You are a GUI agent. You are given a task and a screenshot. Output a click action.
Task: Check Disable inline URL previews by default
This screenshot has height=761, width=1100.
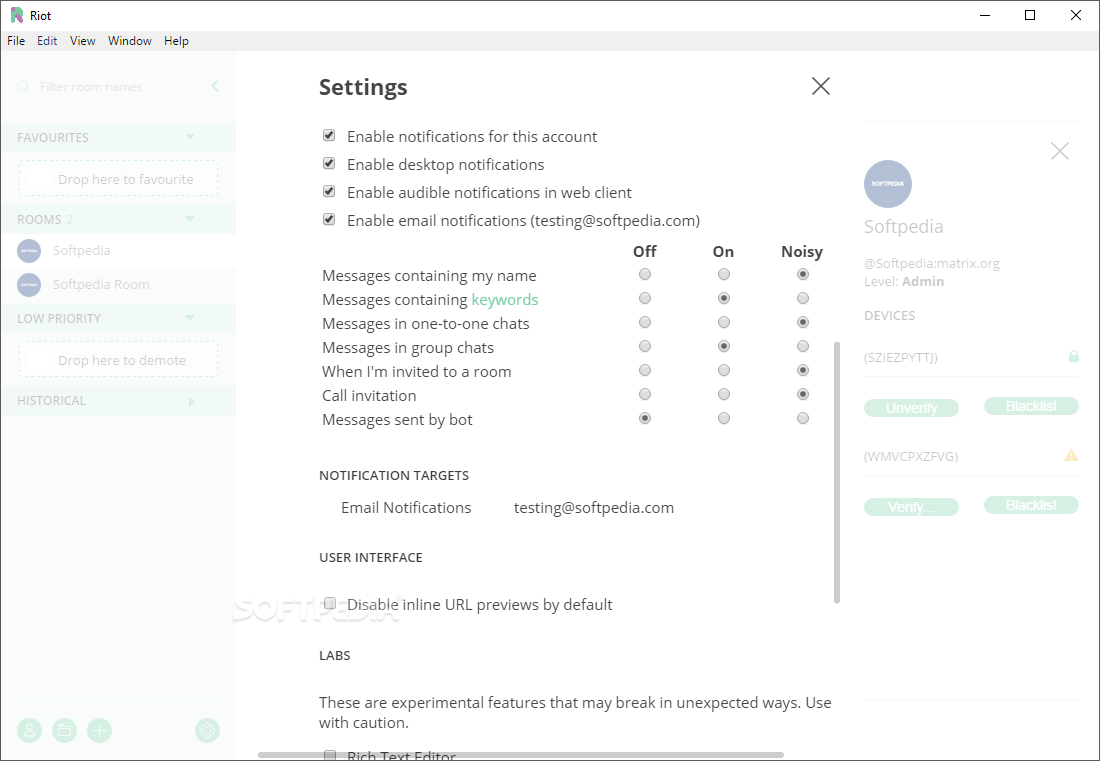[x=329, y=603]
